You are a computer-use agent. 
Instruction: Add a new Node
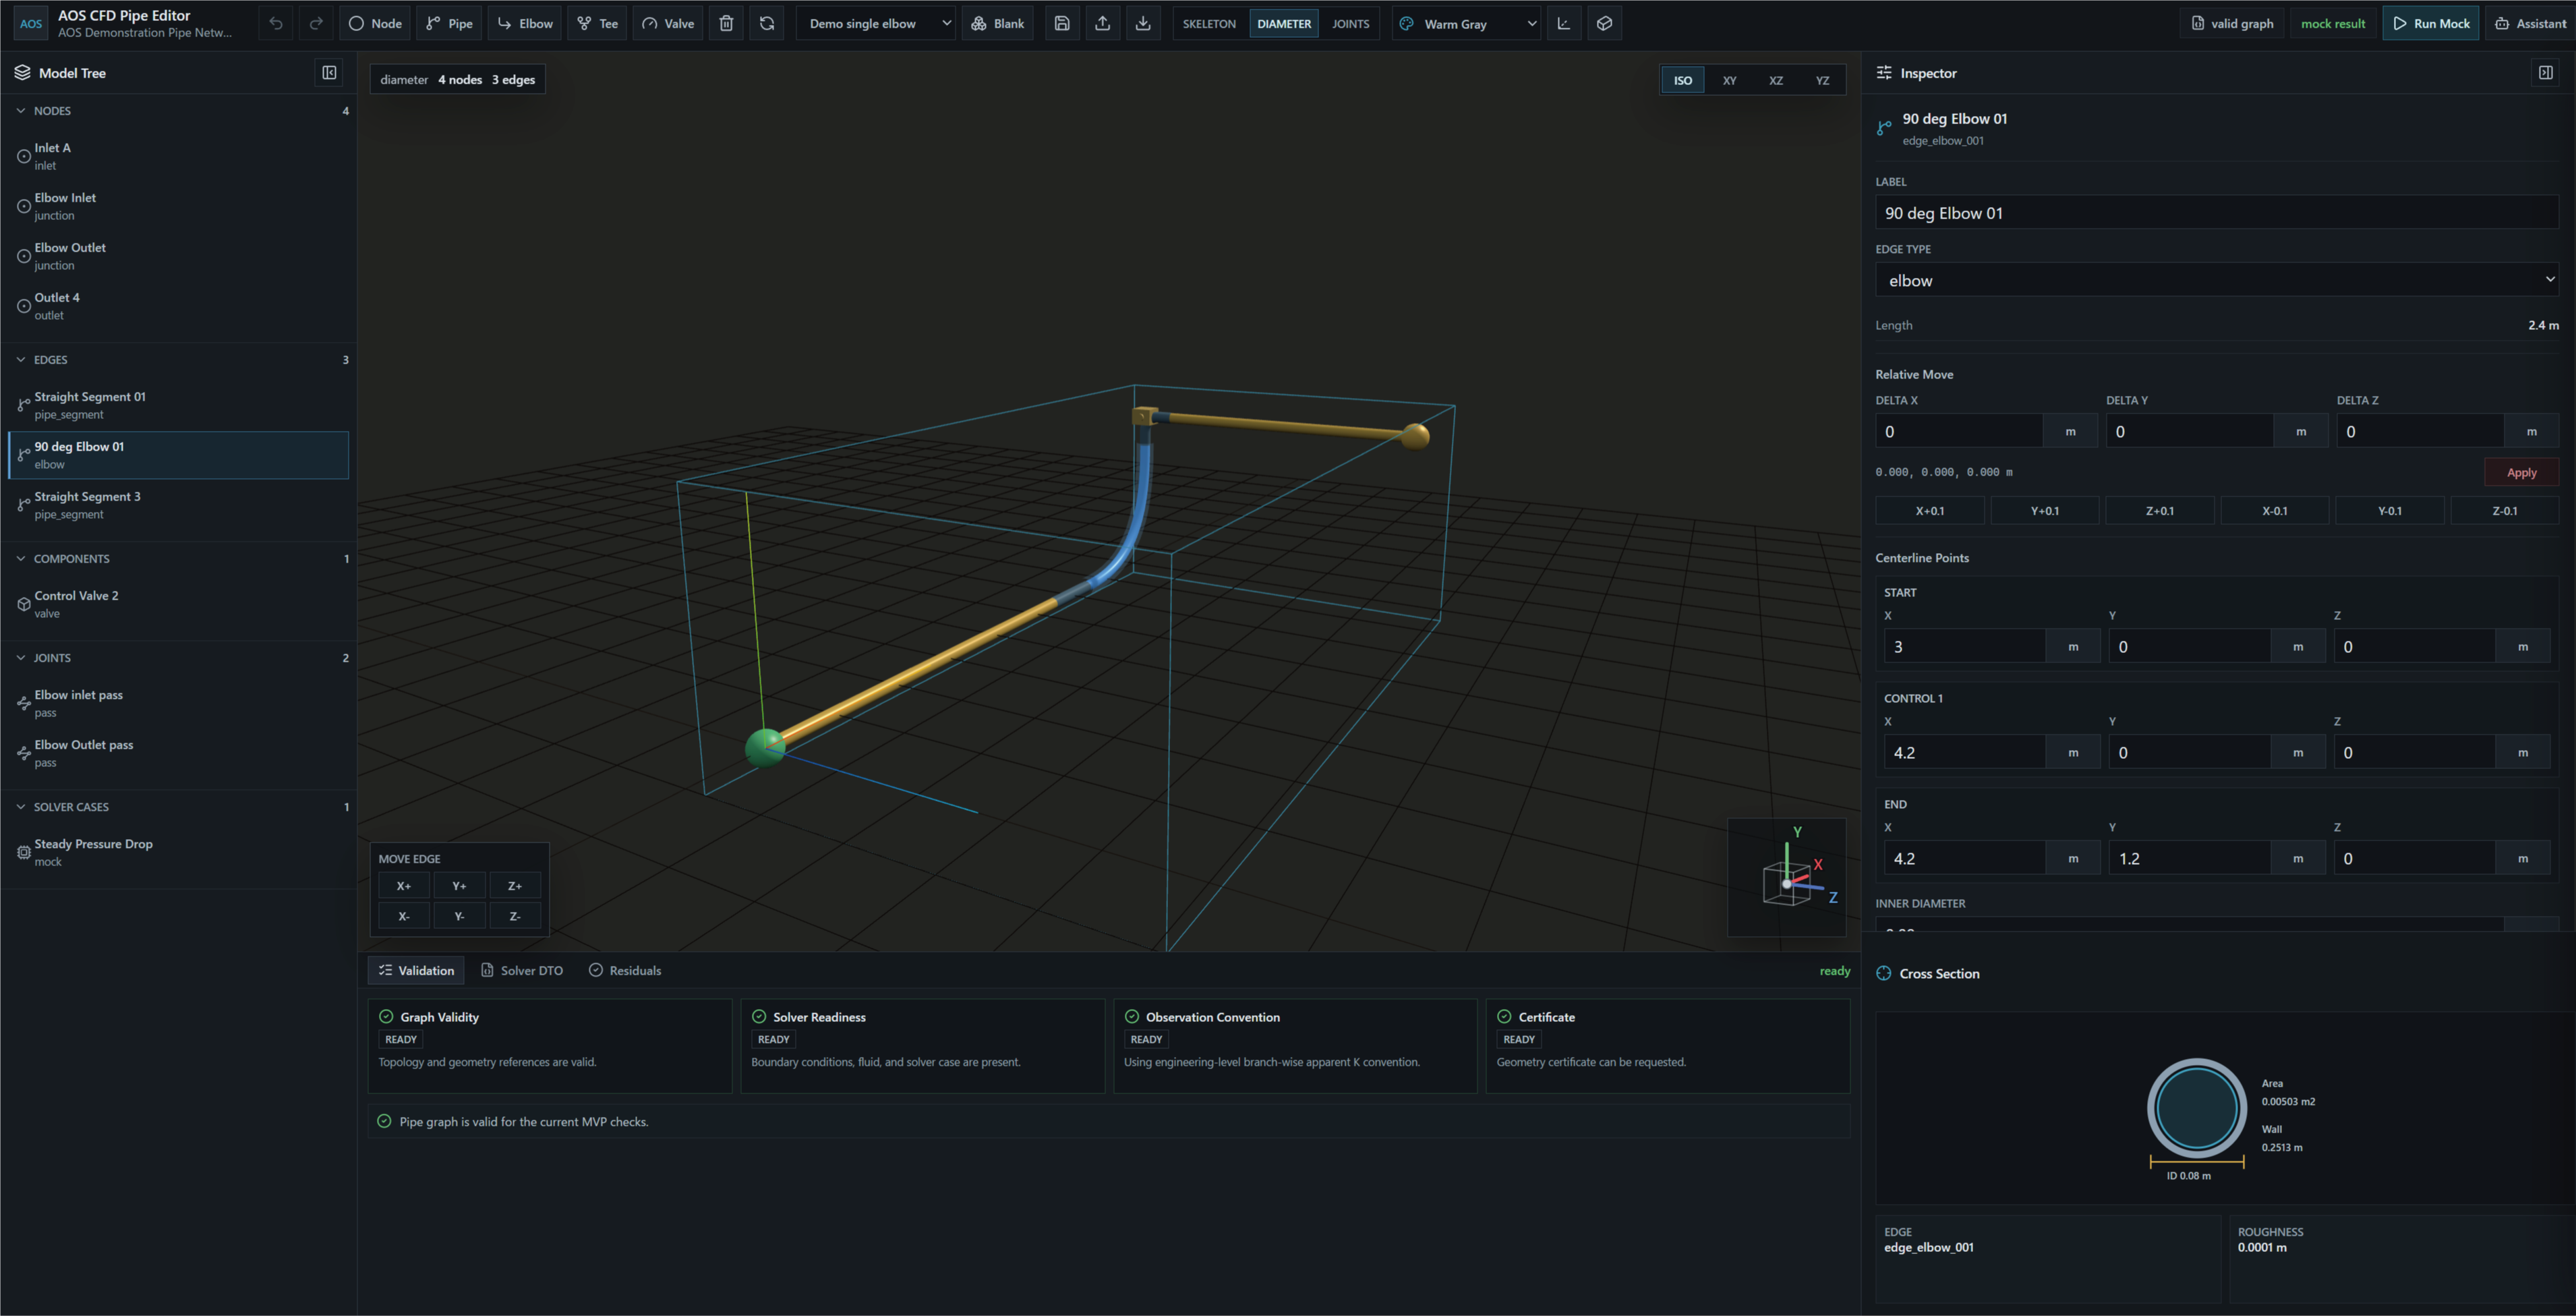coord(375,23)
